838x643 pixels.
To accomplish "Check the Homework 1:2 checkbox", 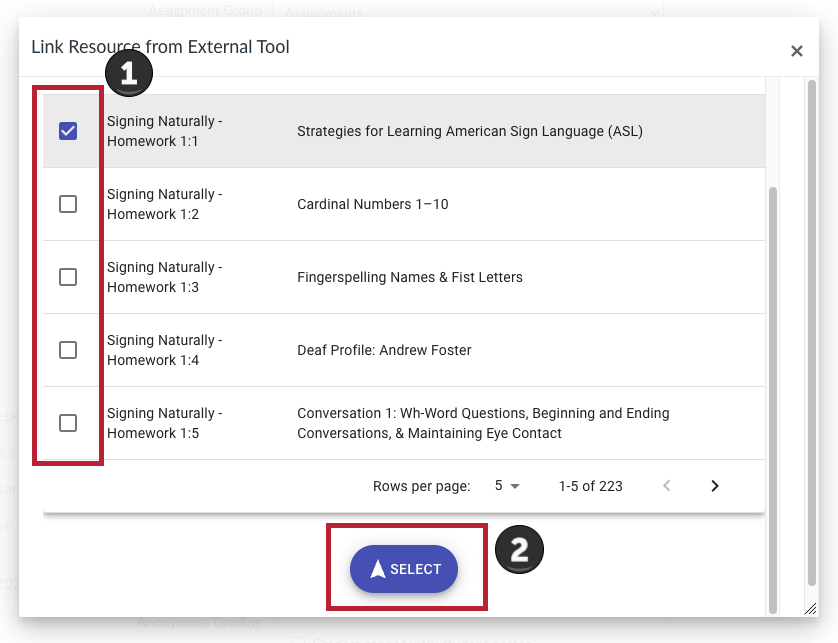I will (x=68, y=204).
